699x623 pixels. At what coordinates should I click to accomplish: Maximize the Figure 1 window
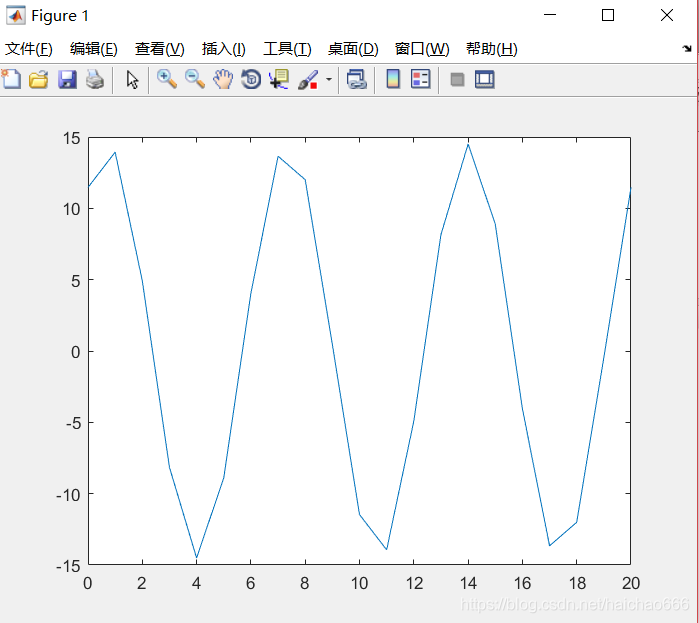pyautogui.click(x=608, y=15)
